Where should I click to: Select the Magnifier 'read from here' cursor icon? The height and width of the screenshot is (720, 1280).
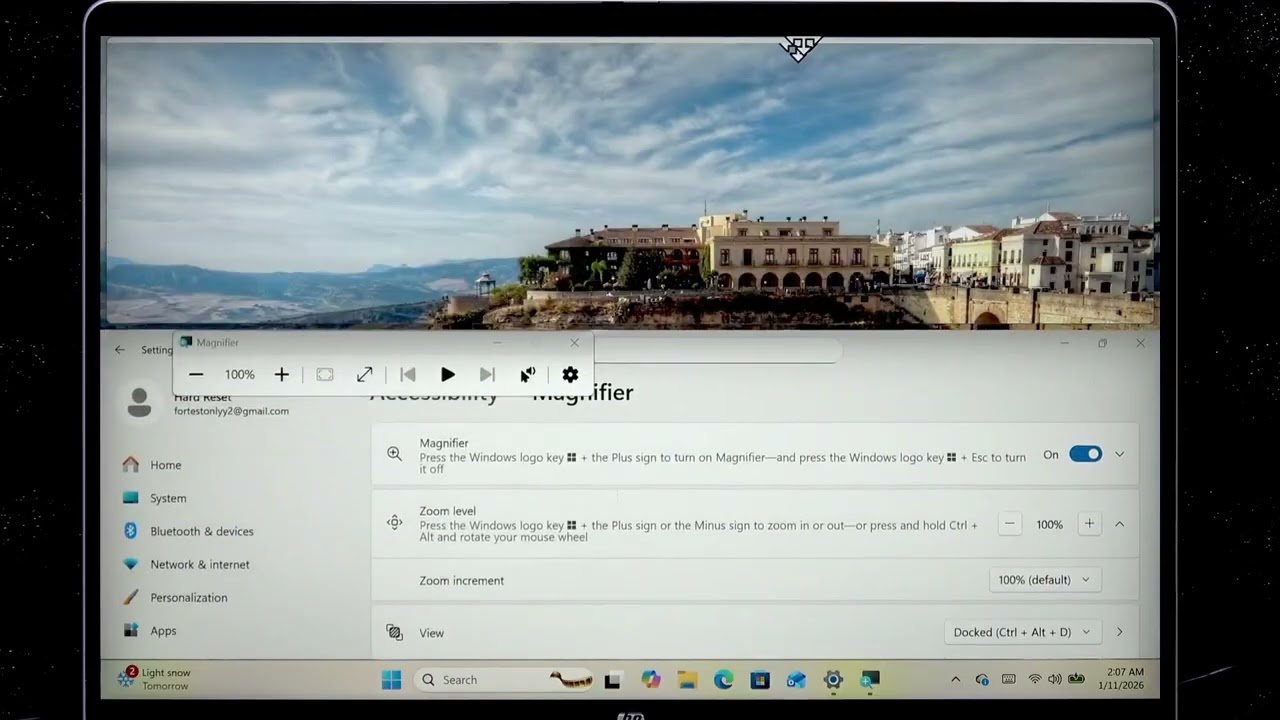click(x=527, y=374)
